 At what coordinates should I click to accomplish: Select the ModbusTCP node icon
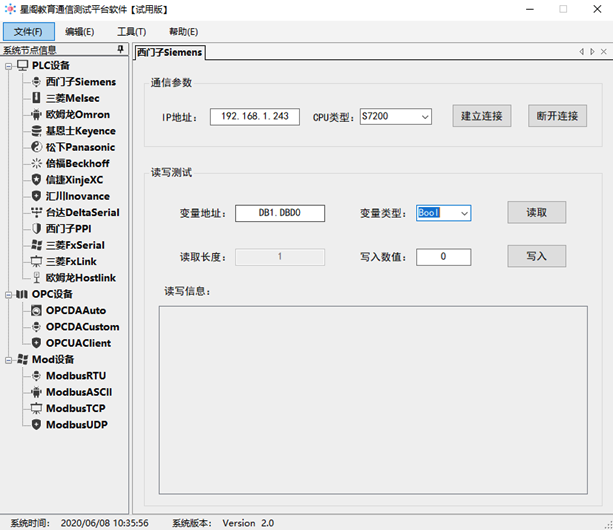36,408
